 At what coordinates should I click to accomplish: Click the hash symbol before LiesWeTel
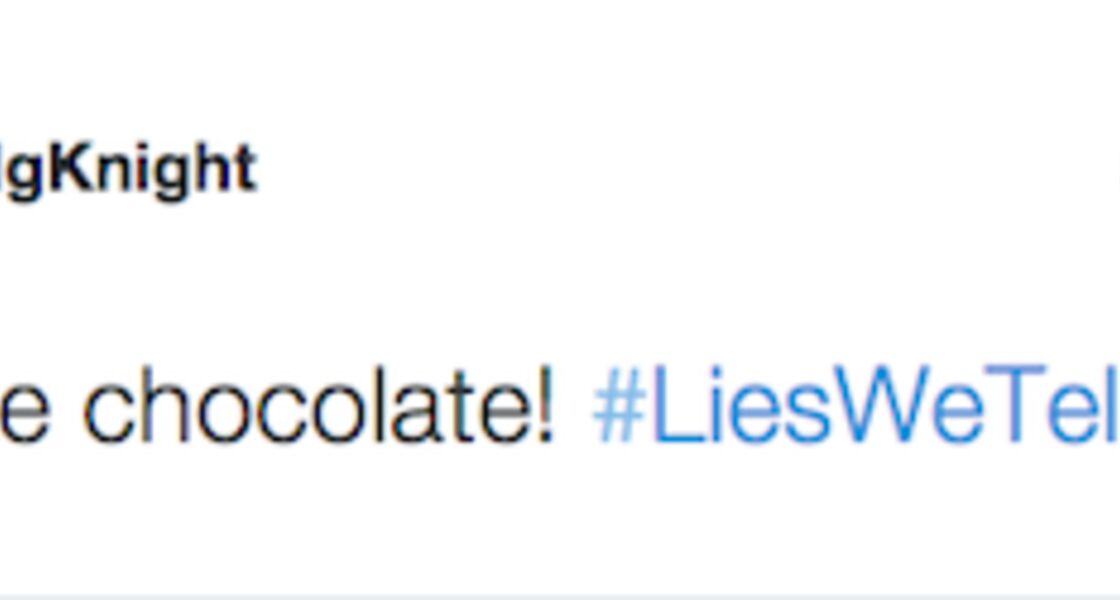[x=620, y=406]
